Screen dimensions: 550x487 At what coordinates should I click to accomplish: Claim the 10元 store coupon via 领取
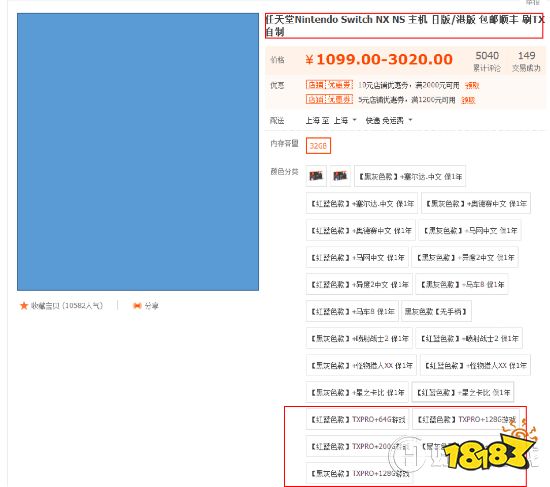point(472,85)
